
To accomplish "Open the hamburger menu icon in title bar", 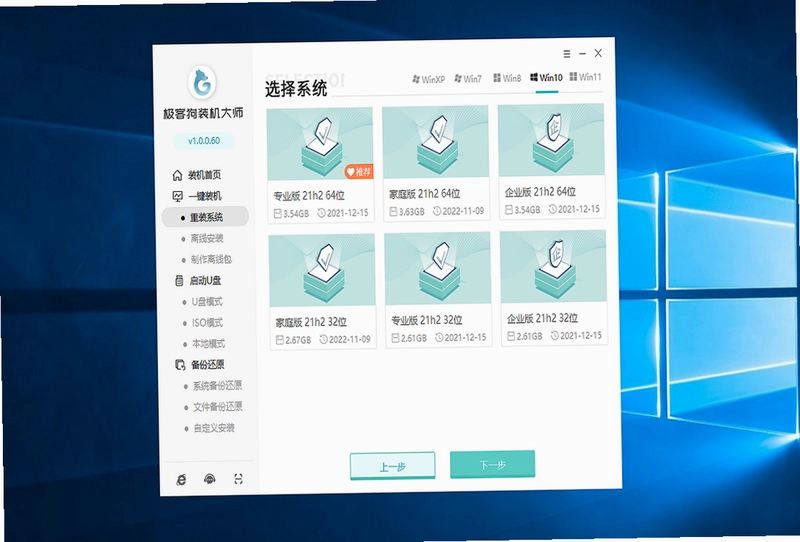I will (567, 54).
